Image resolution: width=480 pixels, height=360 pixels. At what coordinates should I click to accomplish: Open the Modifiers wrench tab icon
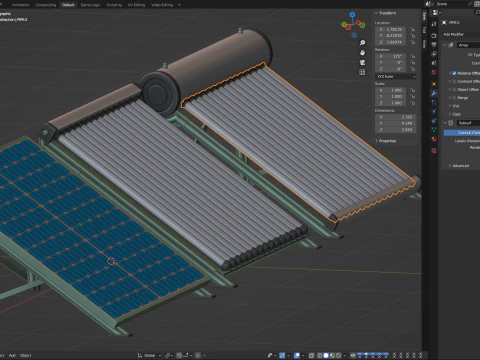coord(434,93)
